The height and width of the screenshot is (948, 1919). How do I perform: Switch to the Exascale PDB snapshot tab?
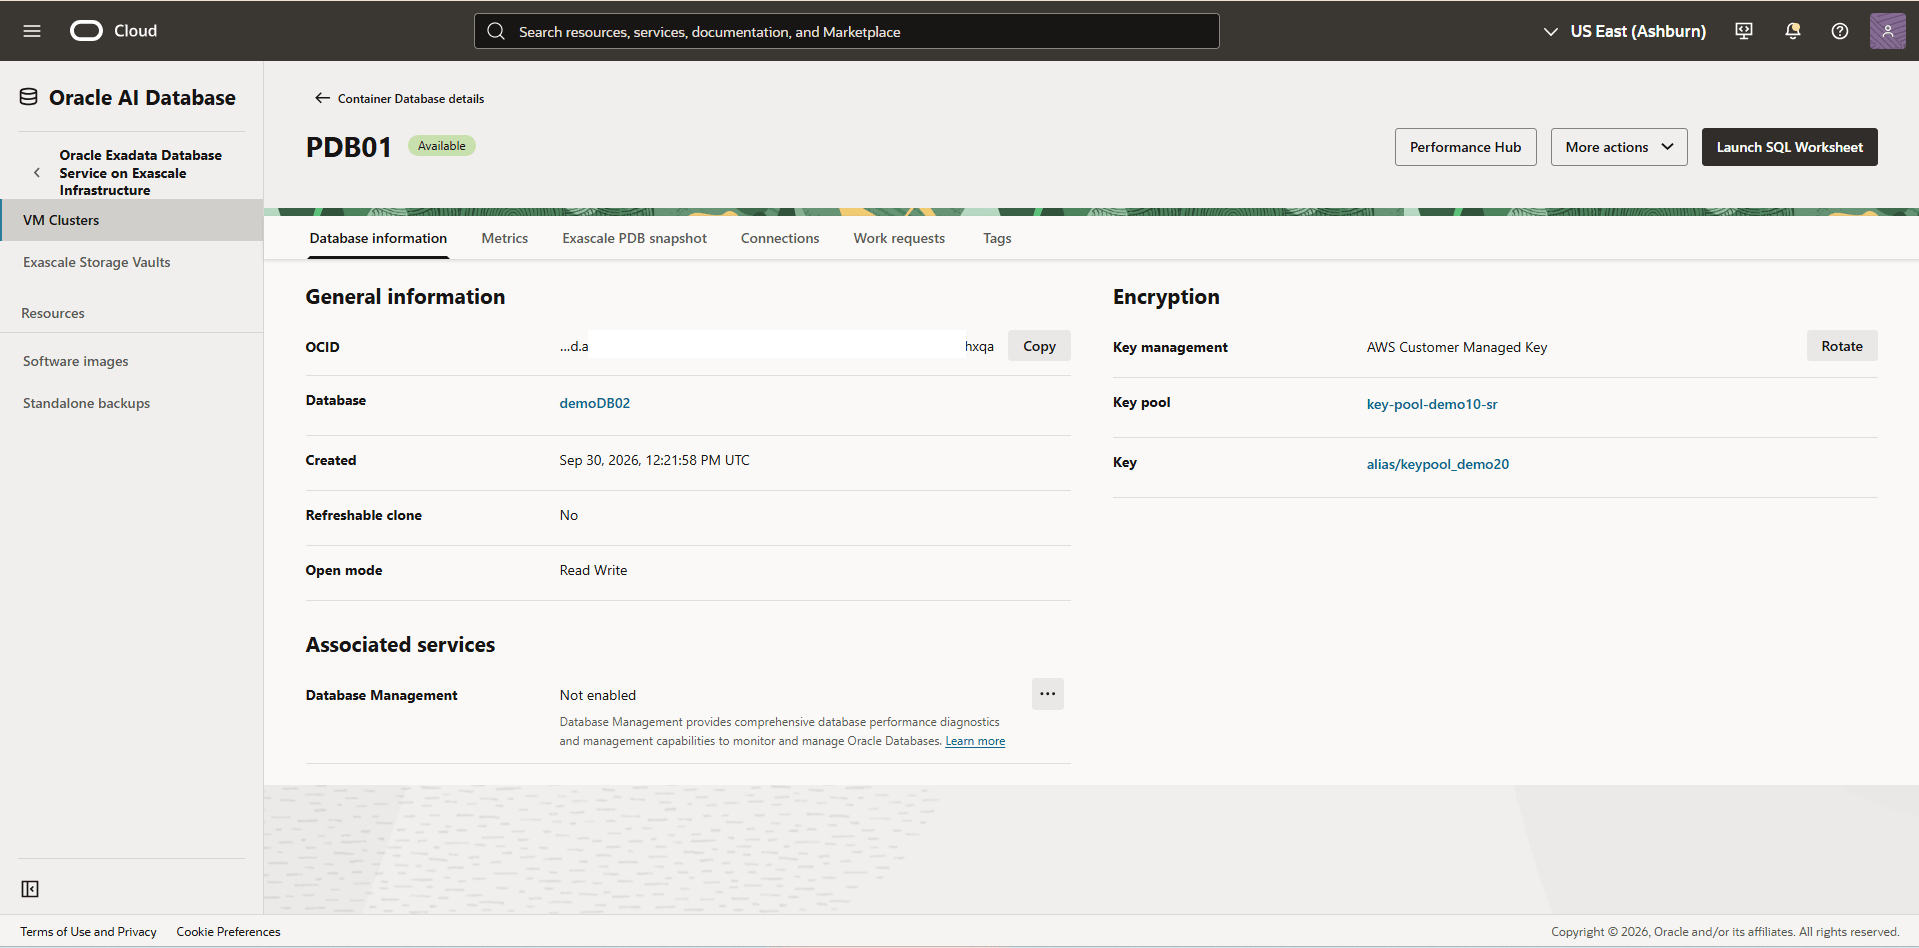click(634, 238)
